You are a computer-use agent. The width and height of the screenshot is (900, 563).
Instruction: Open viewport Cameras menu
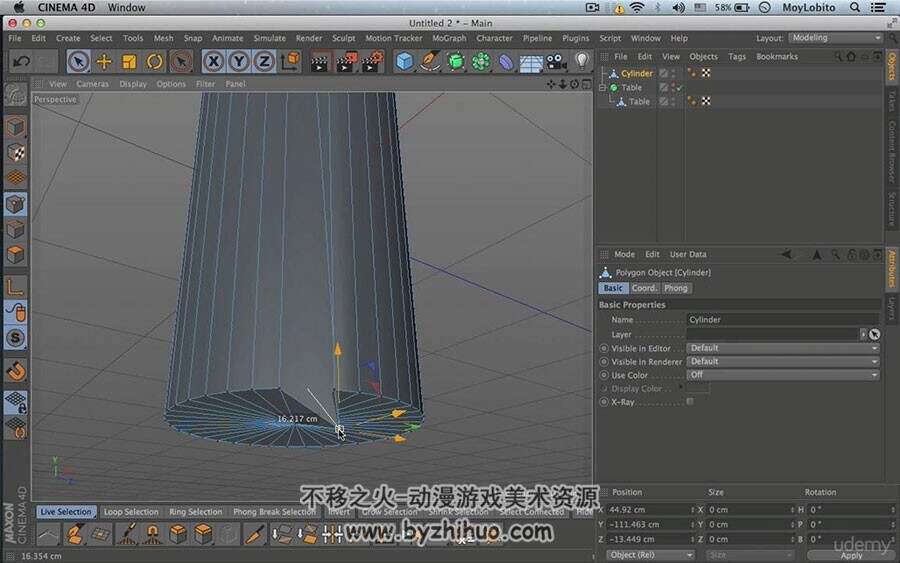(x=92, y=84)
